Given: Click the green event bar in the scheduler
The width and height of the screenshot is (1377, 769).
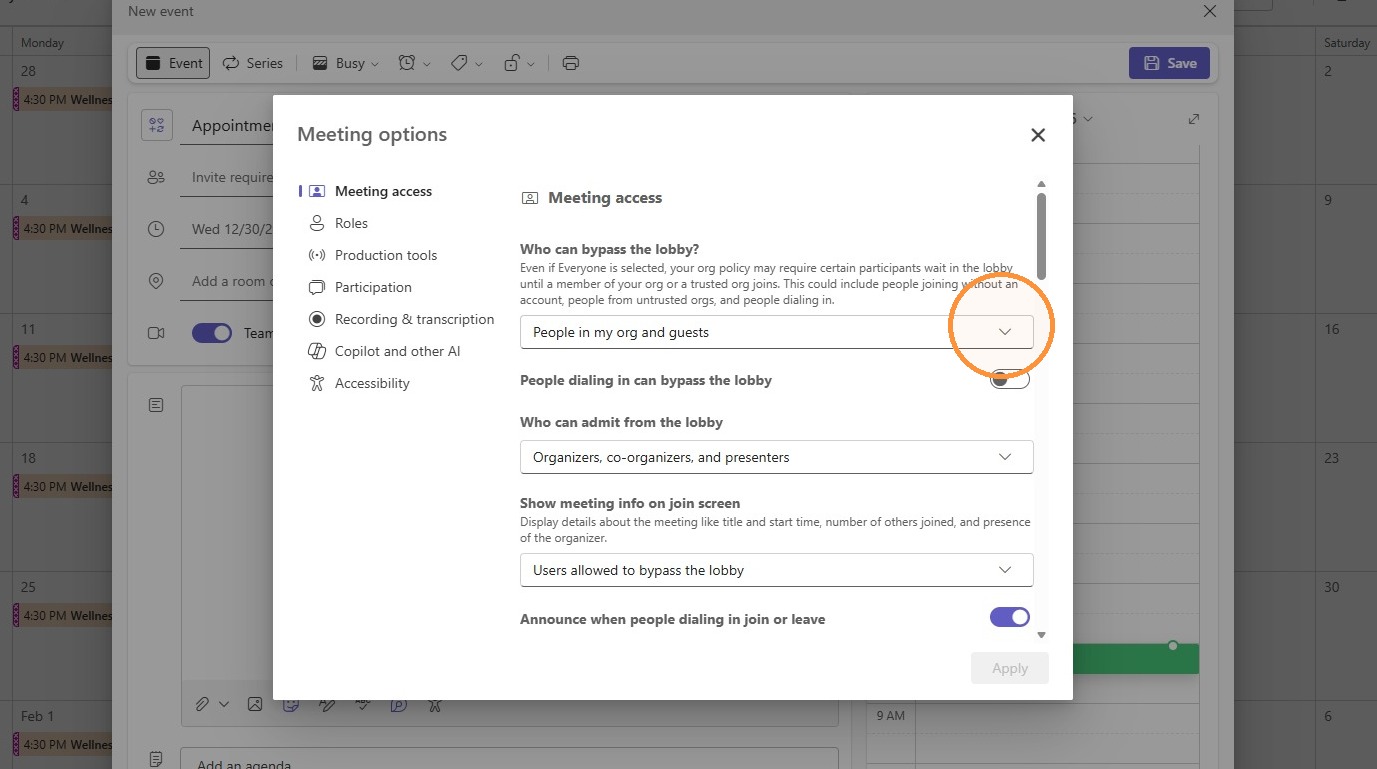Looking at the screenshot, I should [x=1136, y=659].
